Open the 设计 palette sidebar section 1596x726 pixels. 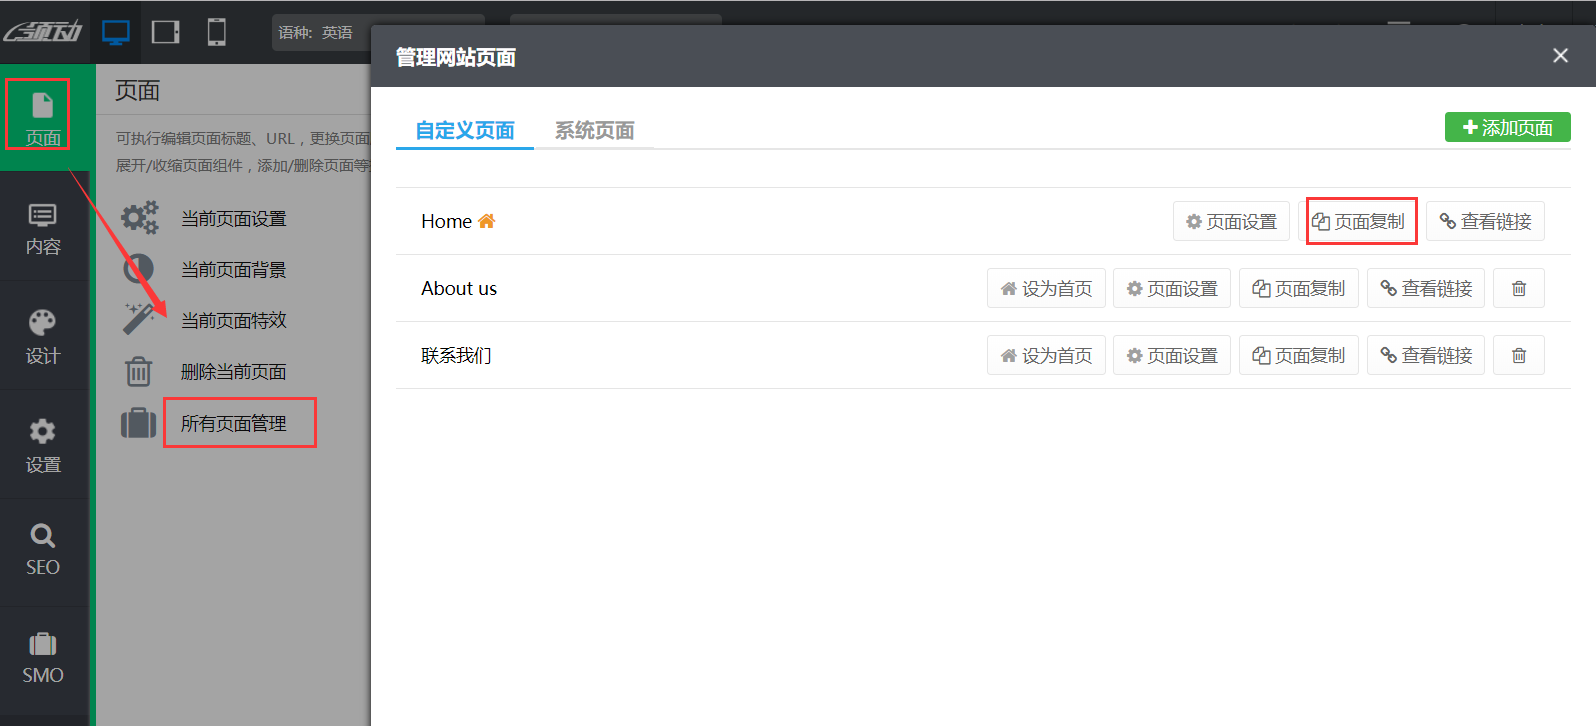point(43,337)
